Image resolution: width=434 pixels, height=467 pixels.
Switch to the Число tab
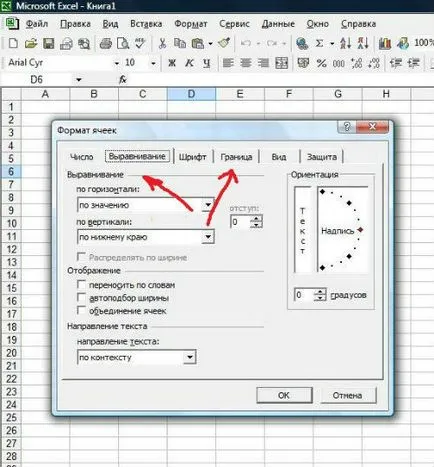click(x=82, y=157)
